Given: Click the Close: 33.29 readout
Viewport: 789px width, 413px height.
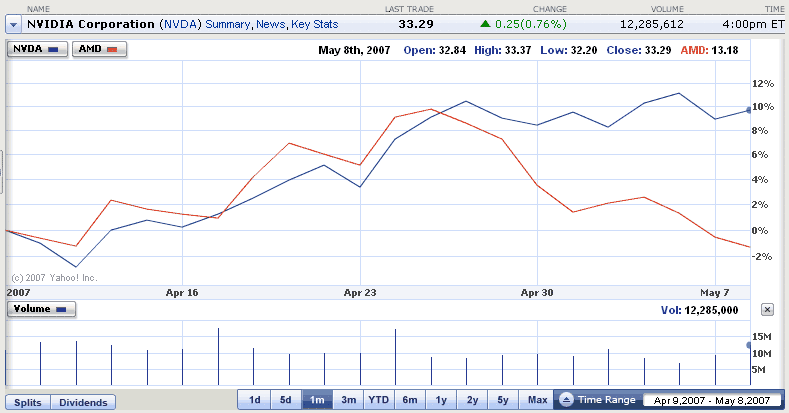Looking at the screenshot, I should click(639, 50).
